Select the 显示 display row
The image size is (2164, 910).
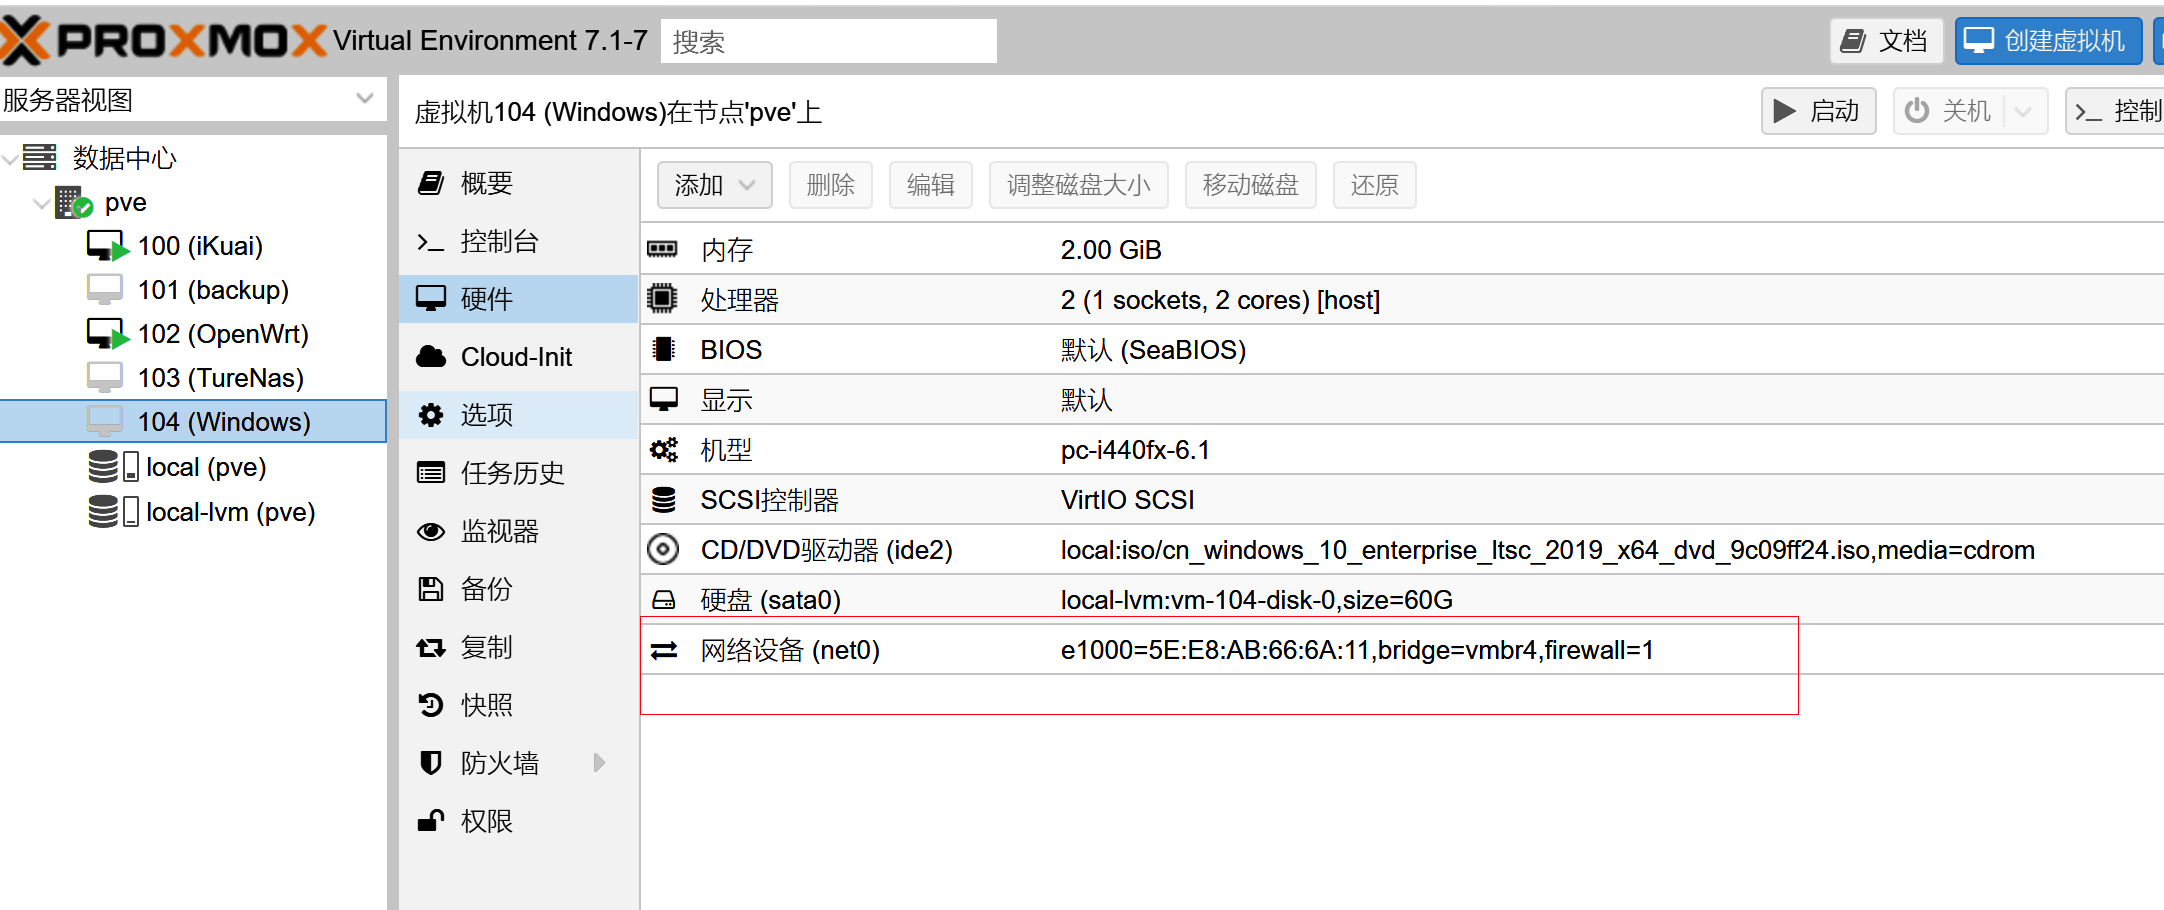1402,400
